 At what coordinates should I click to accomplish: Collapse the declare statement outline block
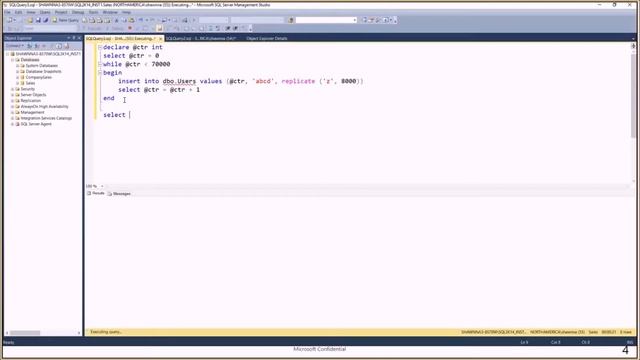pos(100,47)
